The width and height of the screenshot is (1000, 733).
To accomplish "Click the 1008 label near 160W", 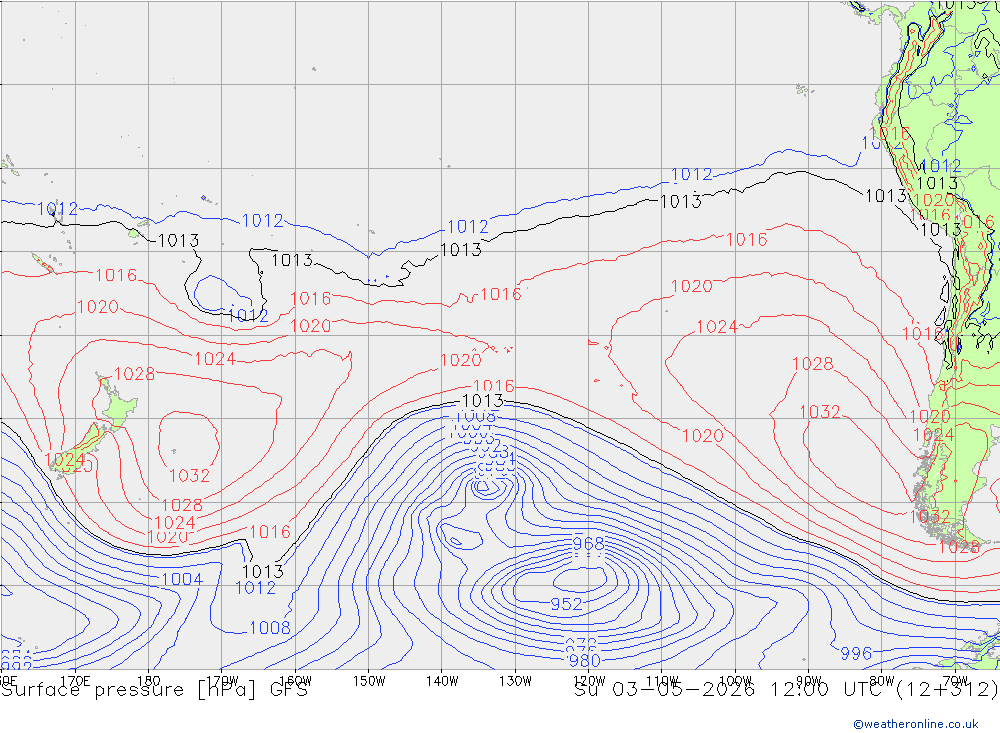I will [270, 628].
